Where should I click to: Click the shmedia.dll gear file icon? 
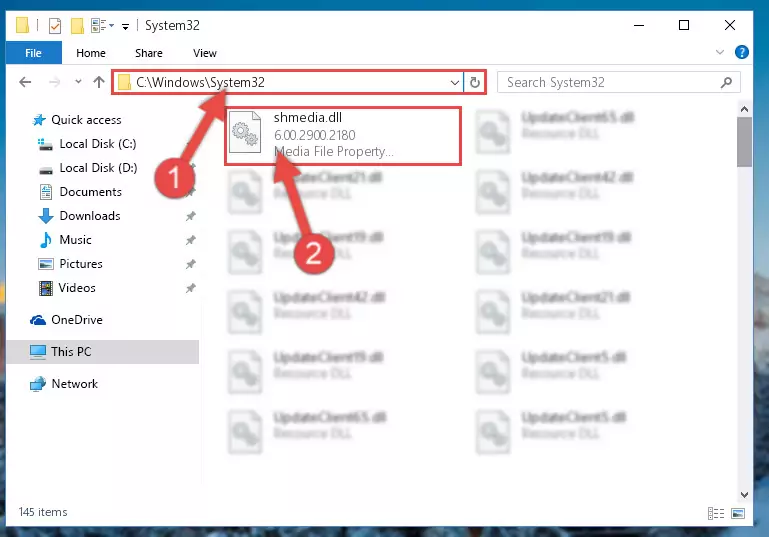pyautogui.click(x=245, y=132)
